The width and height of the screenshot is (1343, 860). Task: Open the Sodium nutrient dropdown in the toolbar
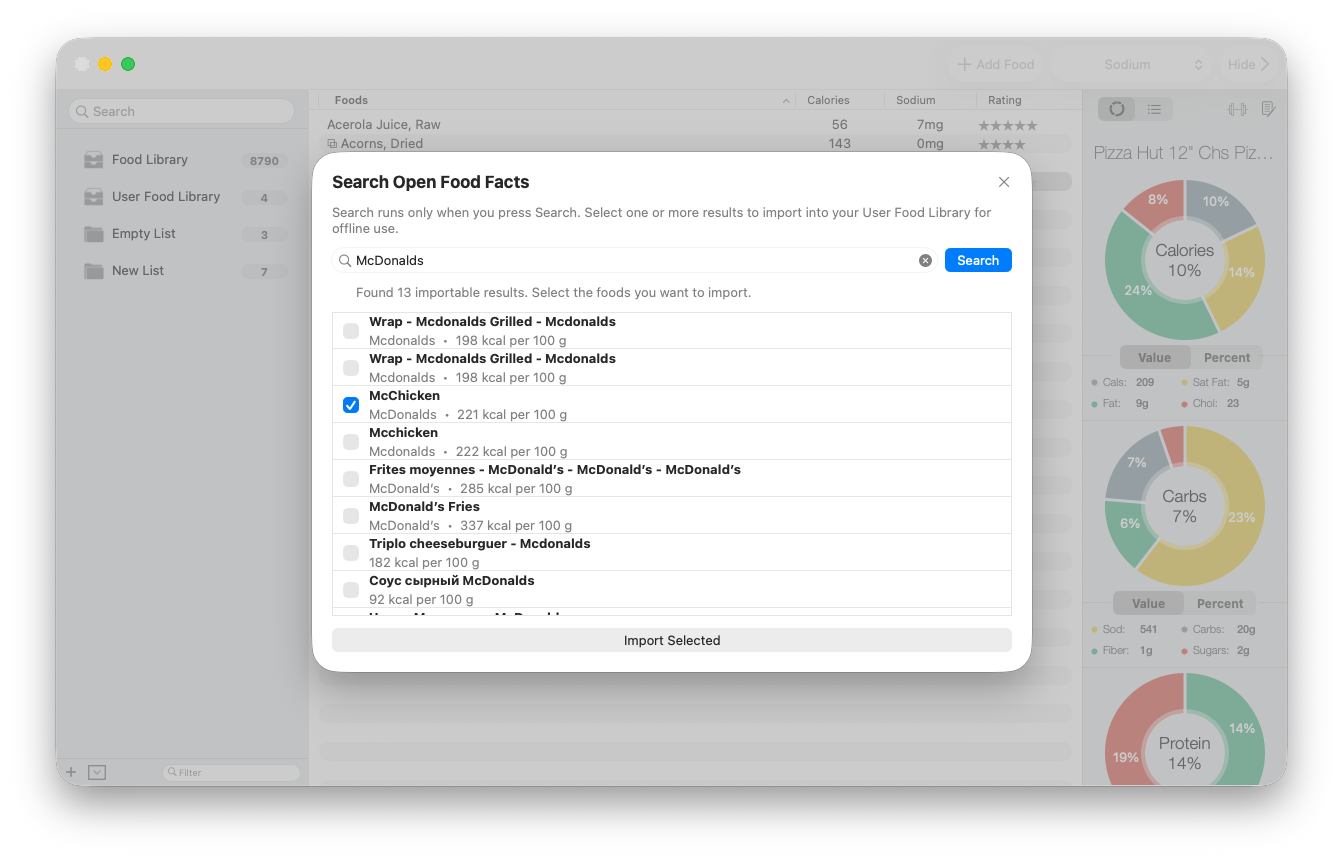pyautogui.click(x=1132, y=64)
